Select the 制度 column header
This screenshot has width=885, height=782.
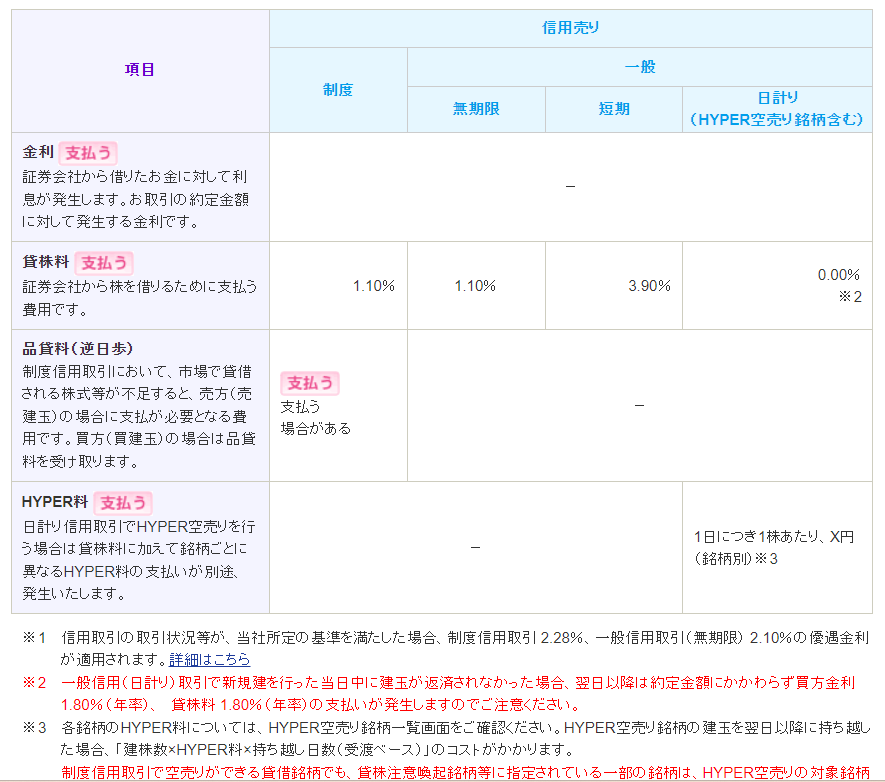coord(338,90)
